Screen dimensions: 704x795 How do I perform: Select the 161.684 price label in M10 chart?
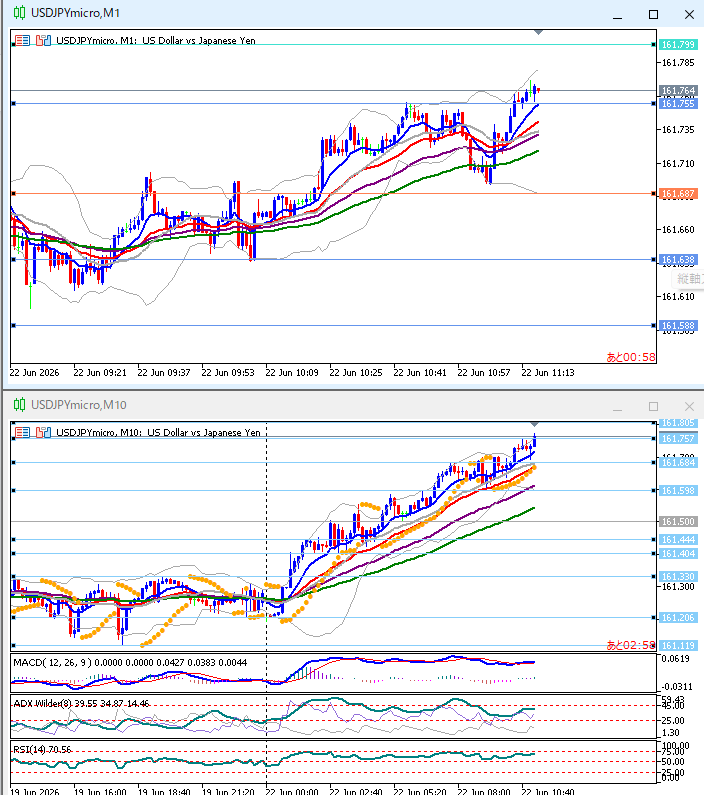678,462
